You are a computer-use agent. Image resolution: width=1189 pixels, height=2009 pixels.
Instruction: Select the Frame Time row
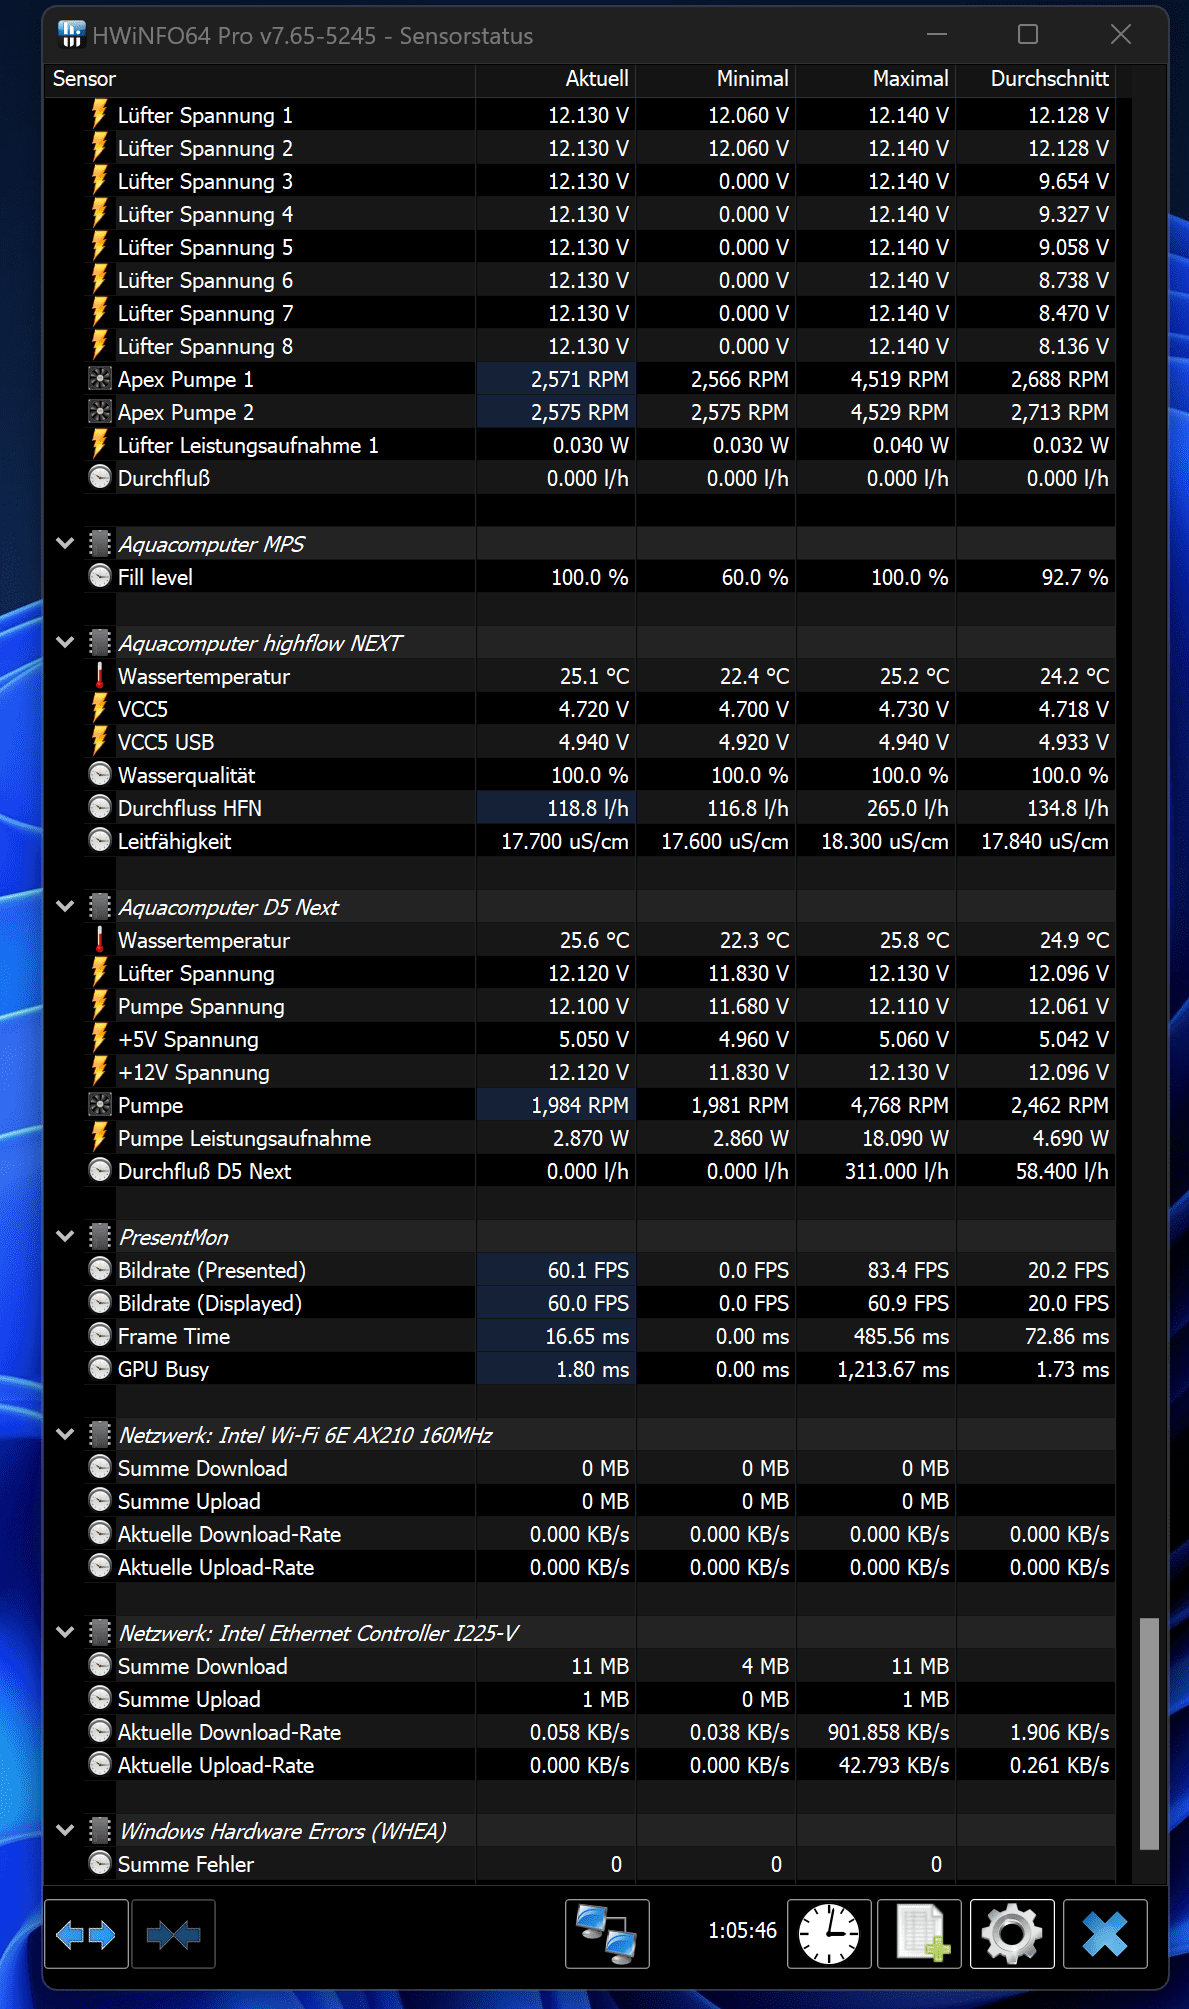coord(600,1336)
